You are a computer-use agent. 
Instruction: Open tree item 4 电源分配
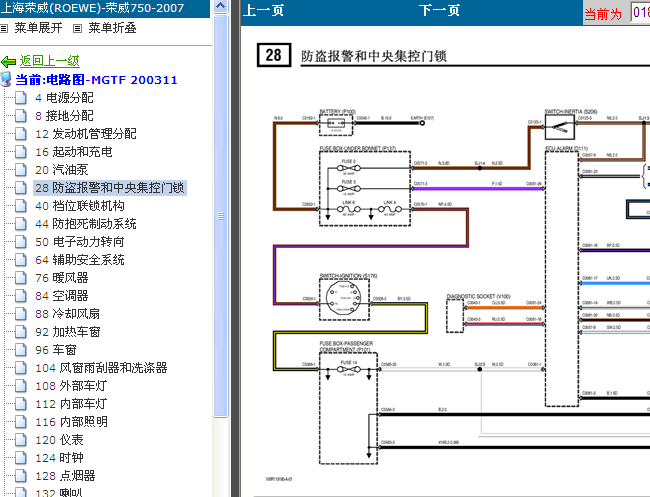64,98
